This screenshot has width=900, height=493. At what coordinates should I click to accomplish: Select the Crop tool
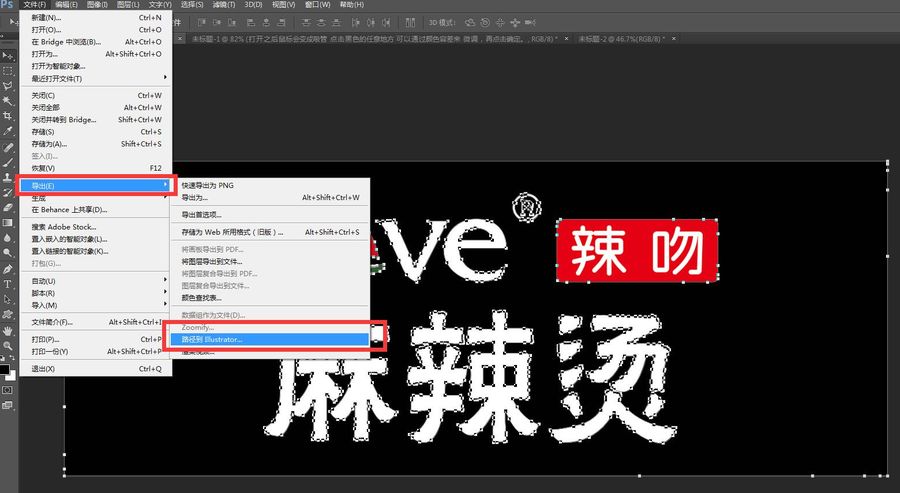point(7,116)
